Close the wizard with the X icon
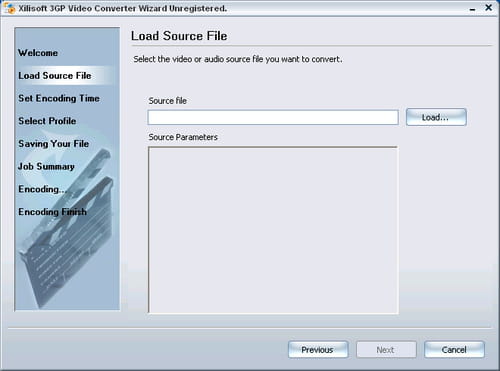Viewport: 500px width, 371px height. [489, 7]
